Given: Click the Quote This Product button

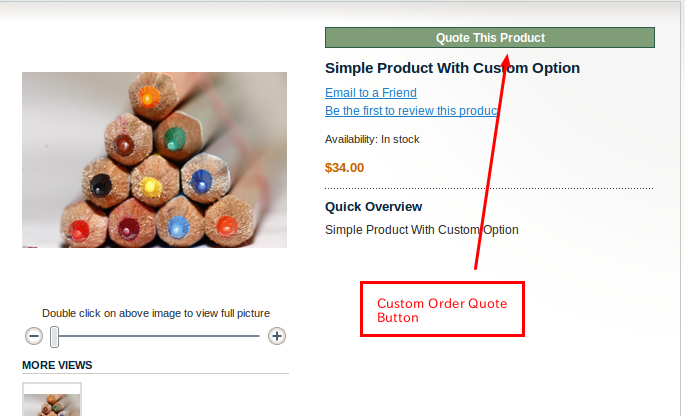Looking at the screenshot, I should click(489, 38).
